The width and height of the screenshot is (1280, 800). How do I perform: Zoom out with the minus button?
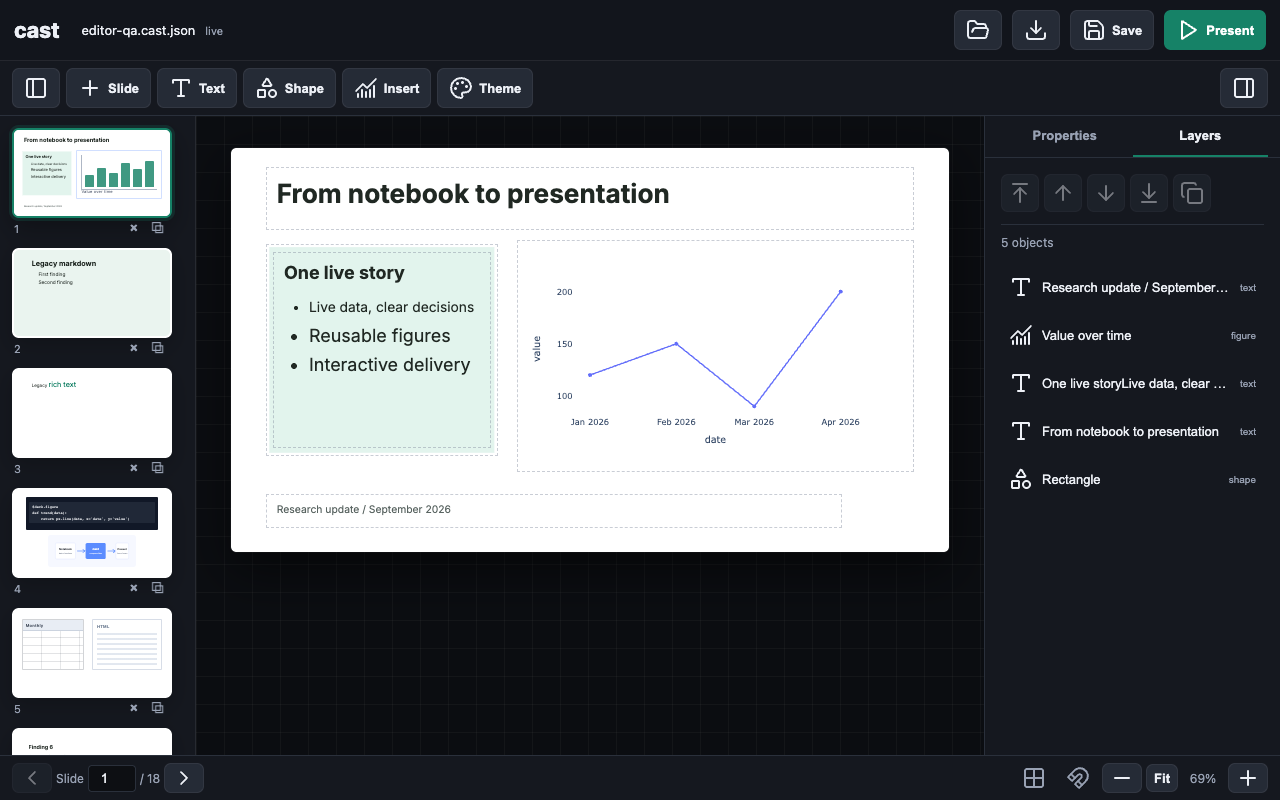1122,778
